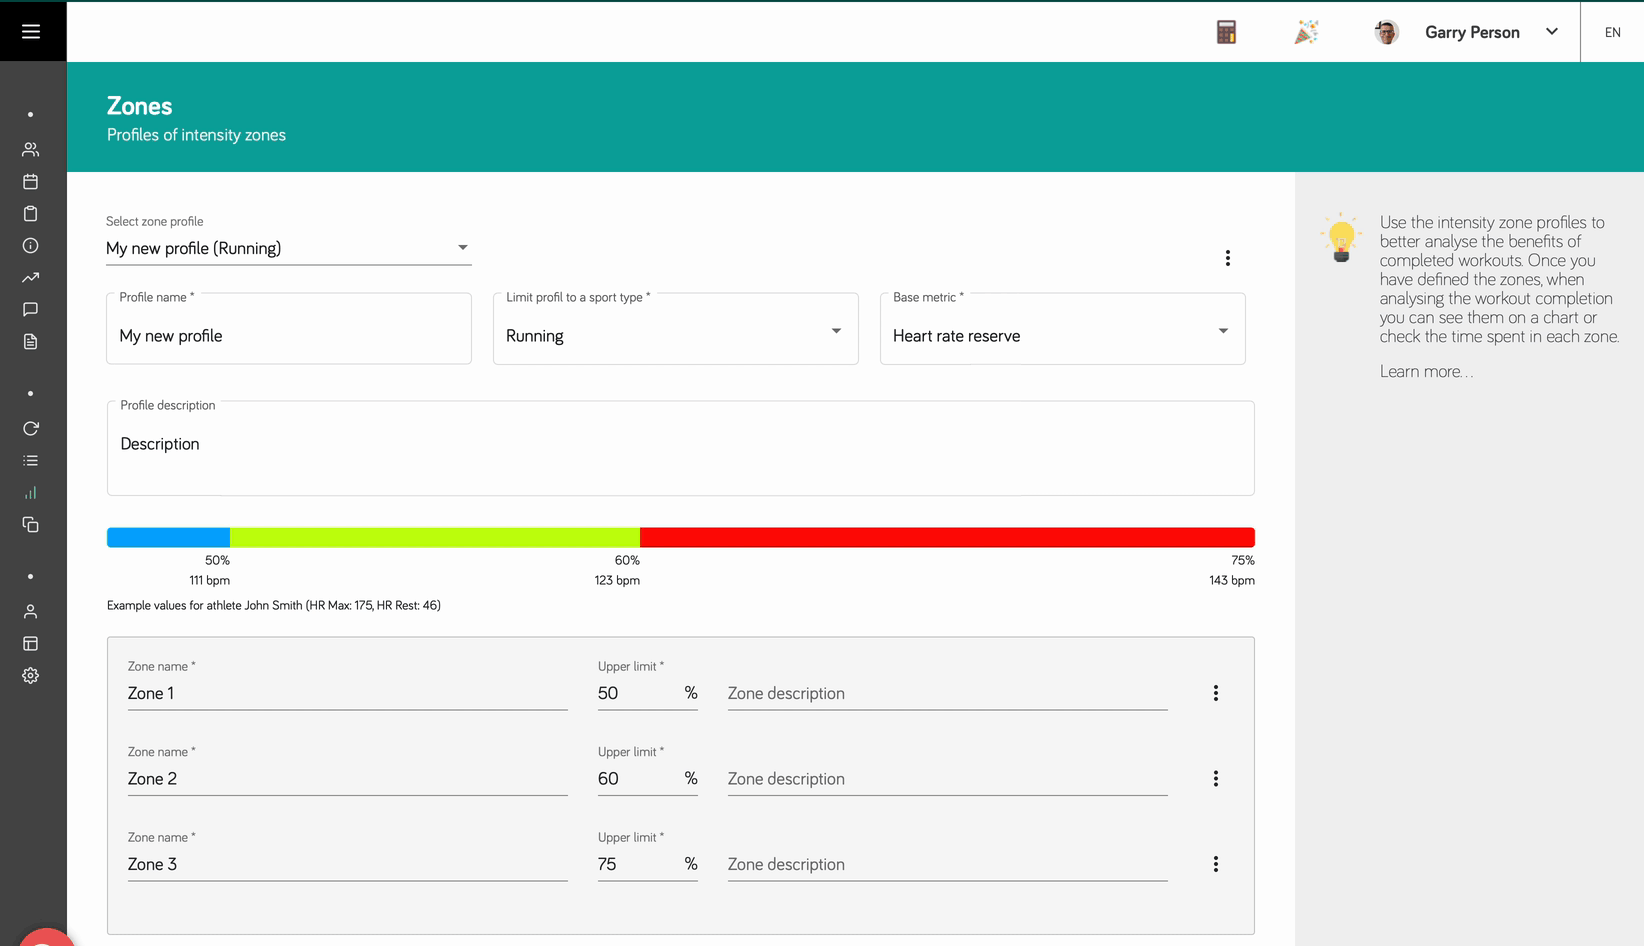The height and width of the screenshot is (946, 1645).
Task: Click the party popper icon
Action: [x=1306, y=32]
